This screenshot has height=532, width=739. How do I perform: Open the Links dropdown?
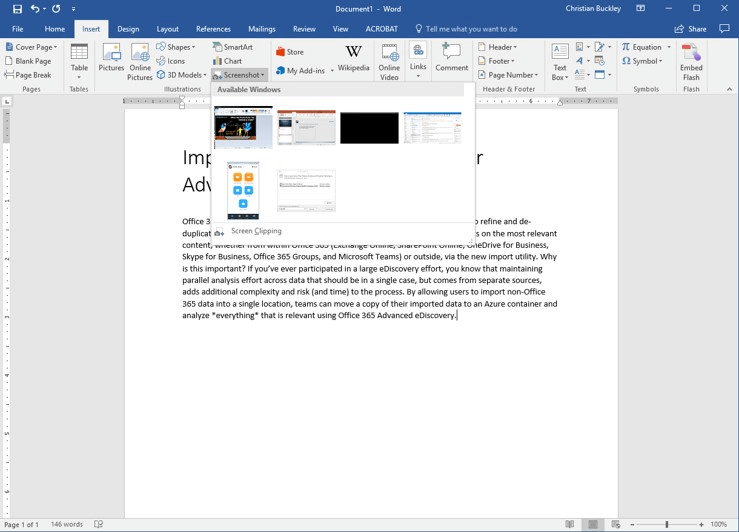click(418, 62)
